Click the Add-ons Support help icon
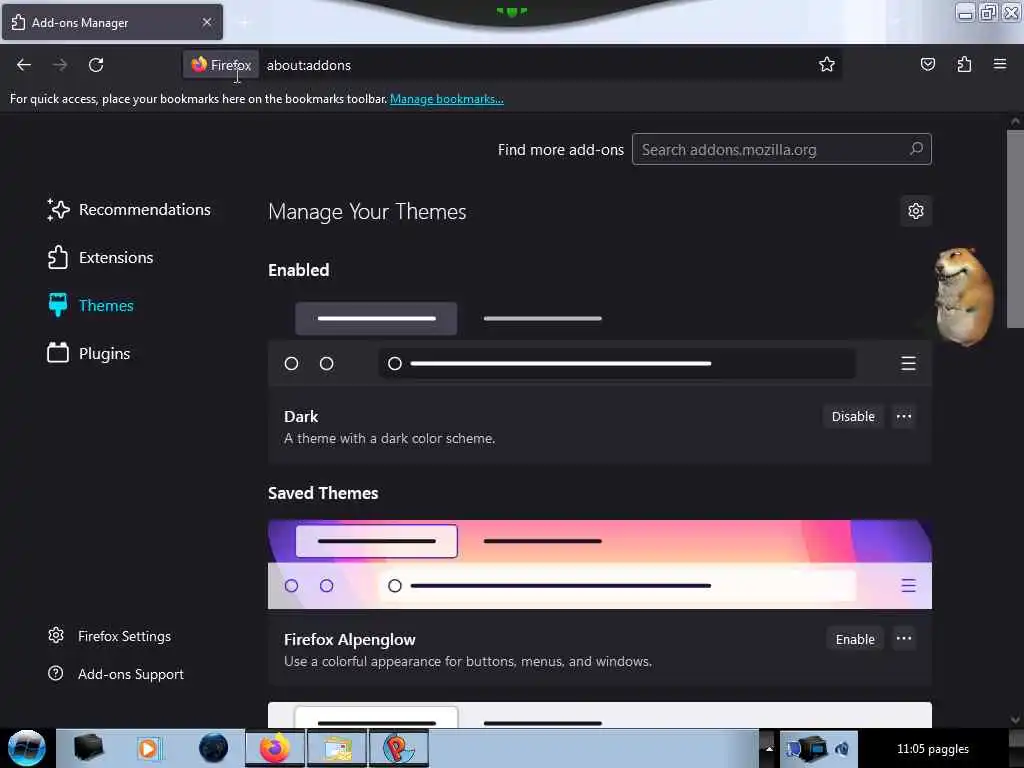The image size is (1024, 768). point(56,673)
